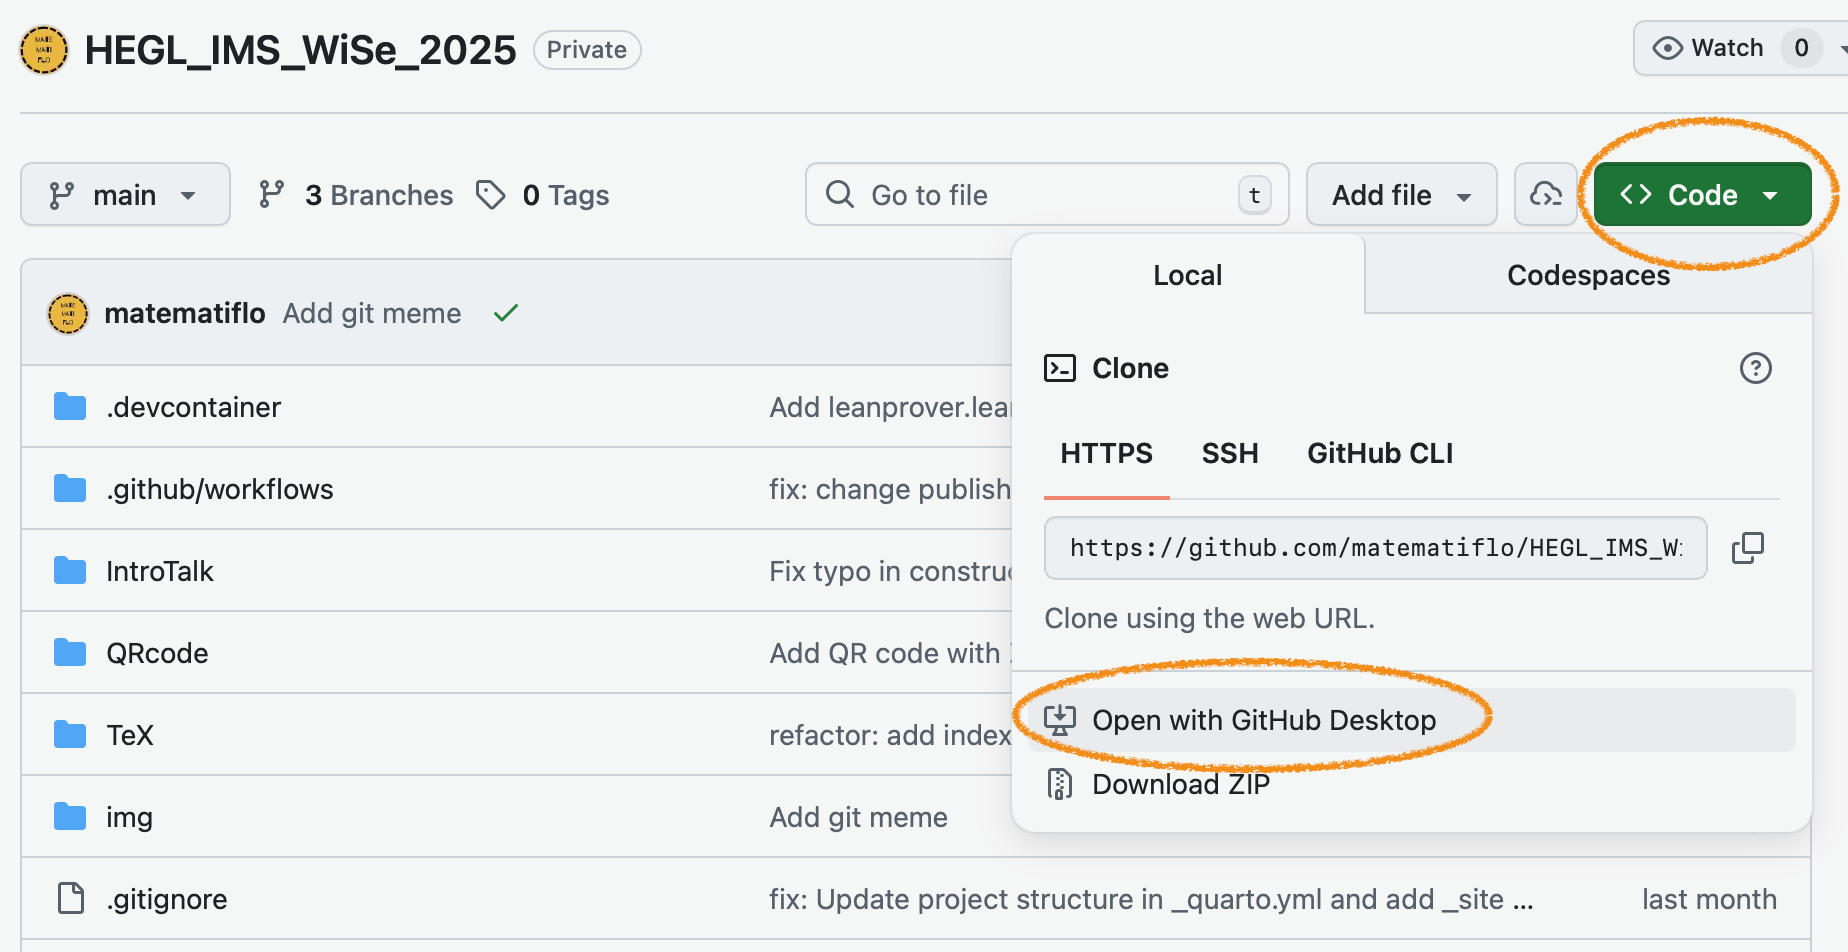Download the repository as ZIP
Screen dimensions: 1848x952
pos(1180,784)
